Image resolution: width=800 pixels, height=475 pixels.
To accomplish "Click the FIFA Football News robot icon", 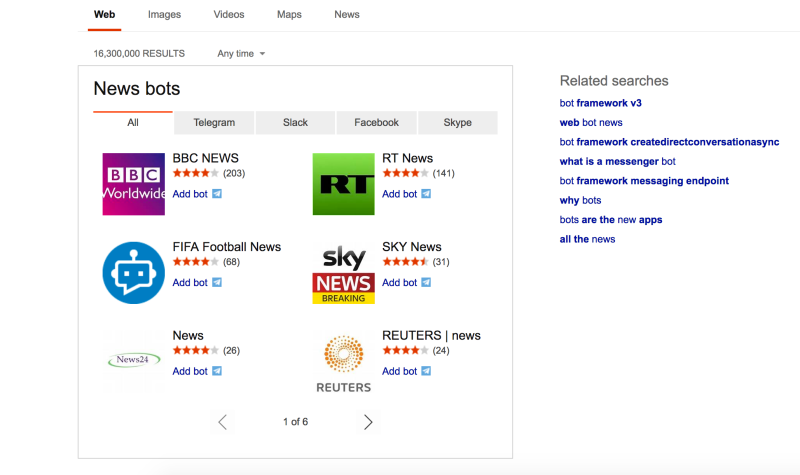I will [x=133, y=272].
